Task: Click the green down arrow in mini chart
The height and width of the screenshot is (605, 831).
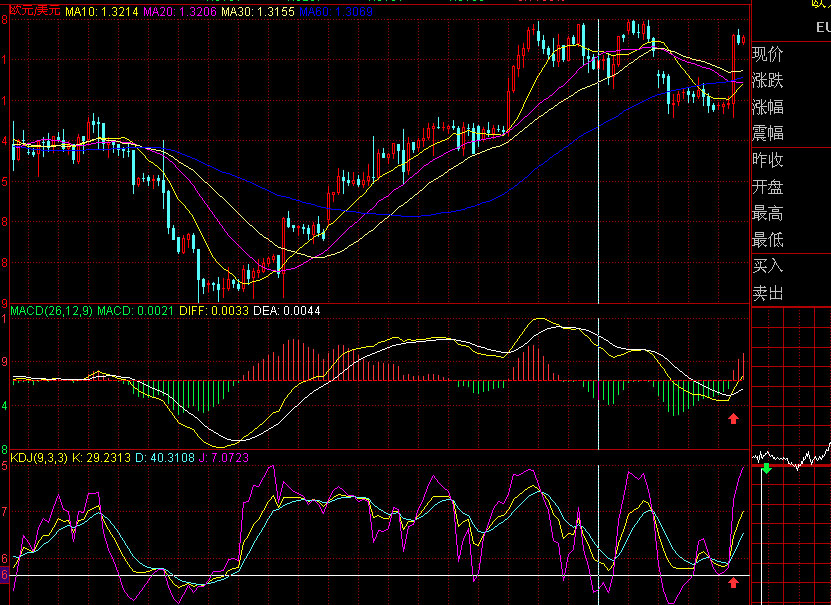Action: tap(767, 469)
